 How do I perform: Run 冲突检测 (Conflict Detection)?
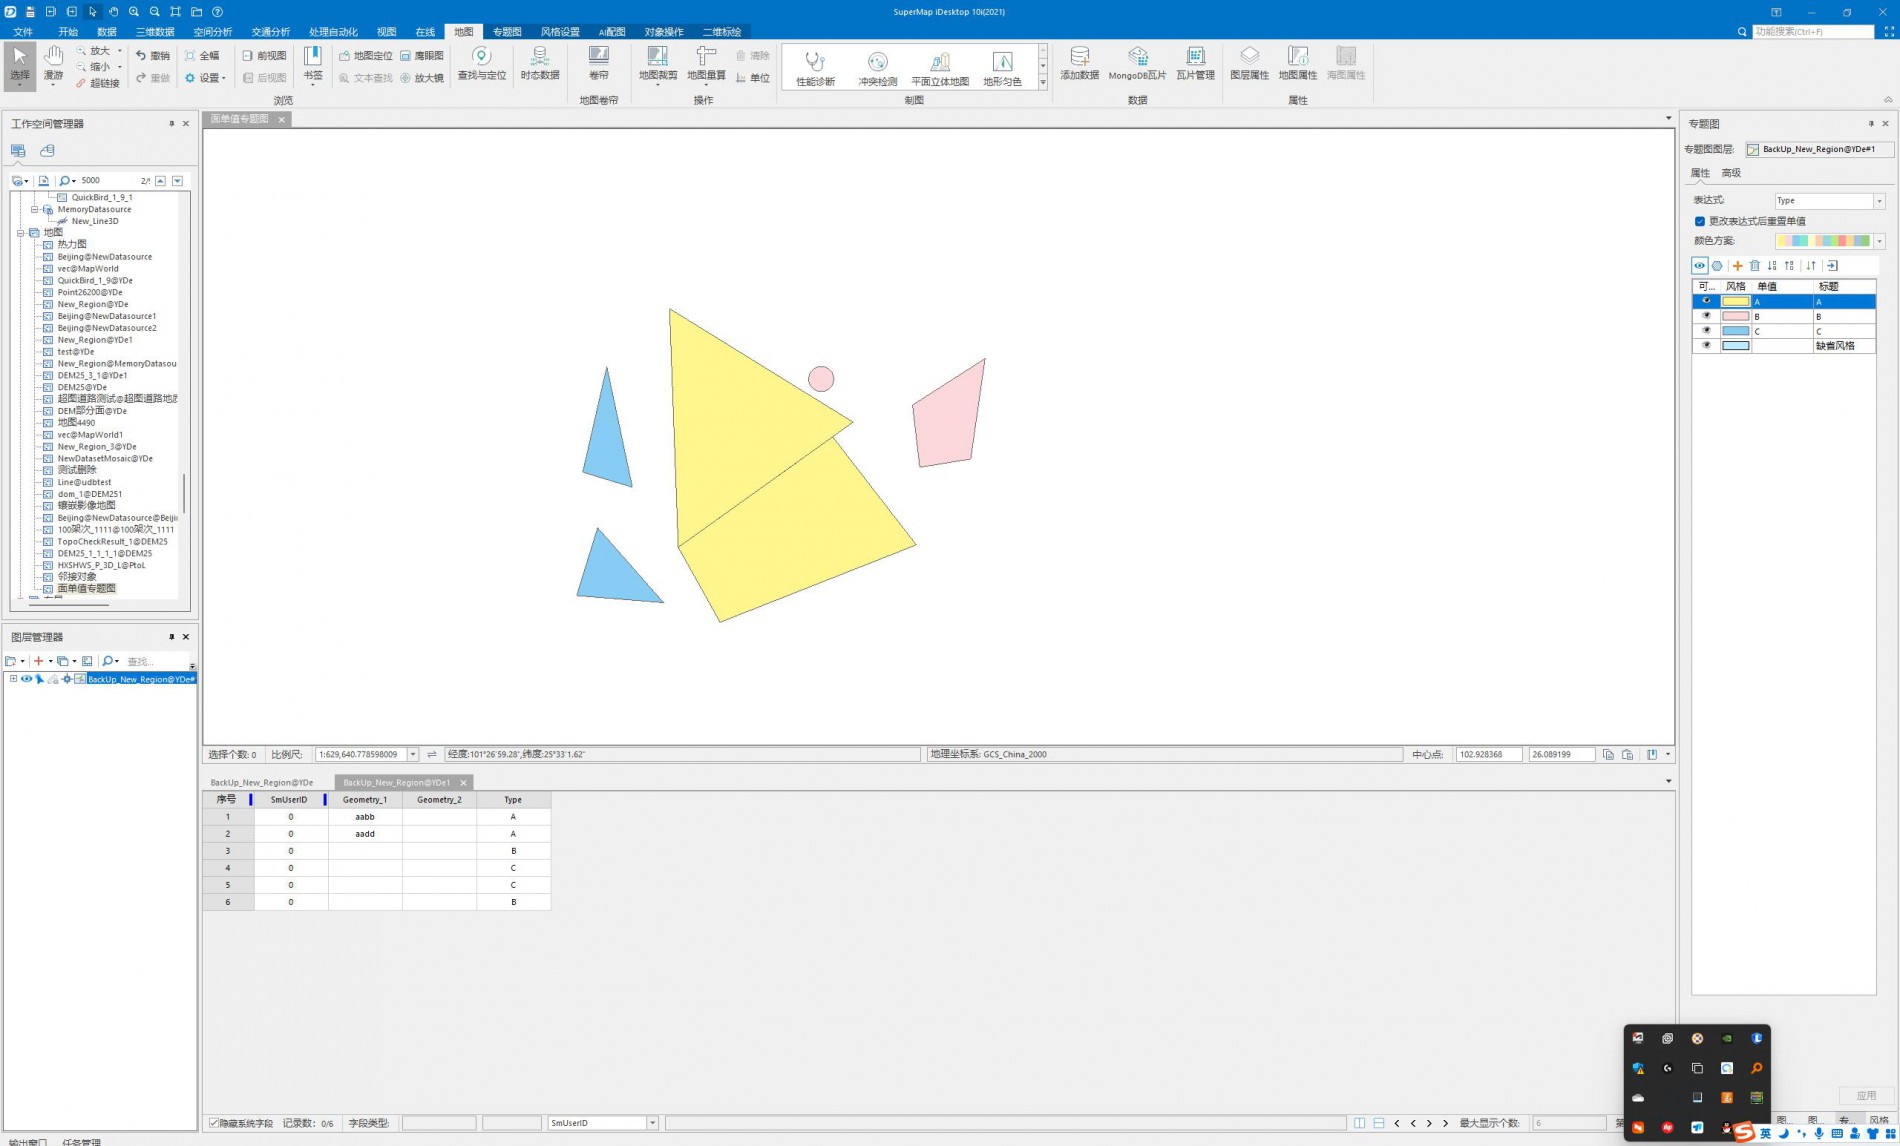coord(877,69)
